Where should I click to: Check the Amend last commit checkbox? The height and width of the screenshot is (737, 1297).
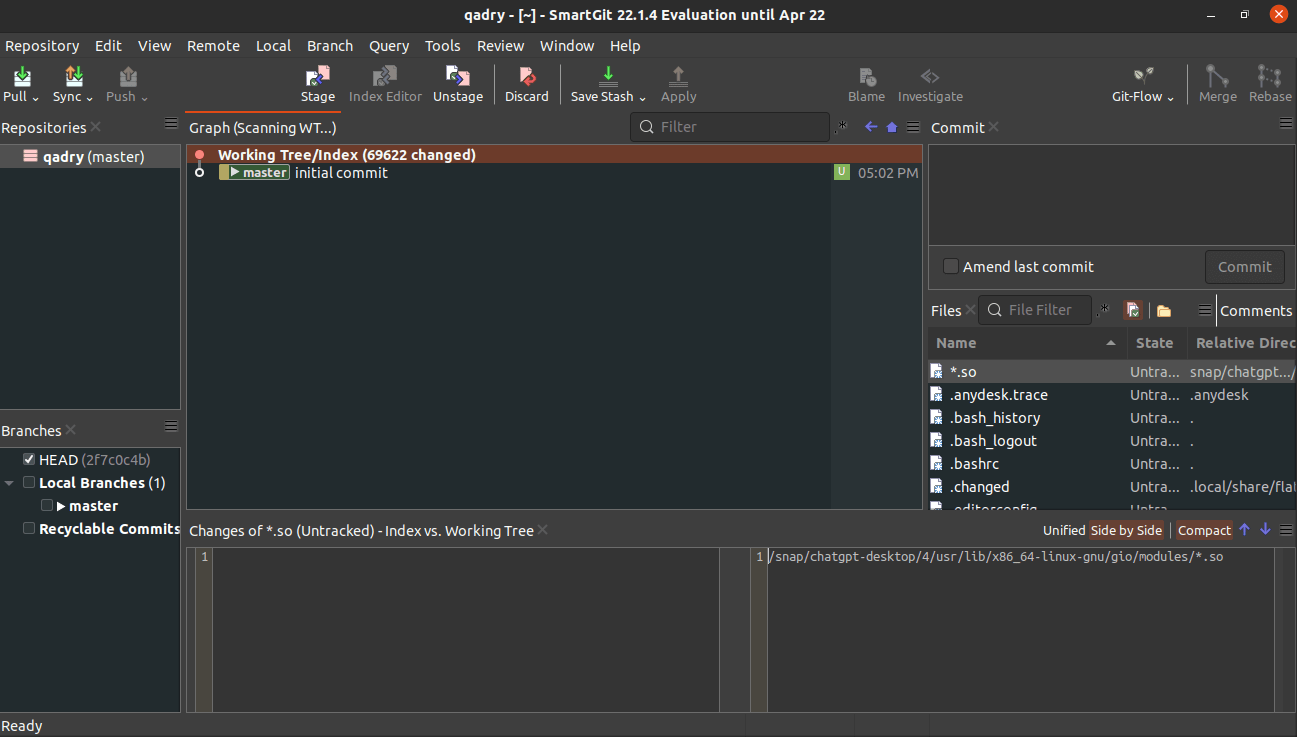[951, 267]
